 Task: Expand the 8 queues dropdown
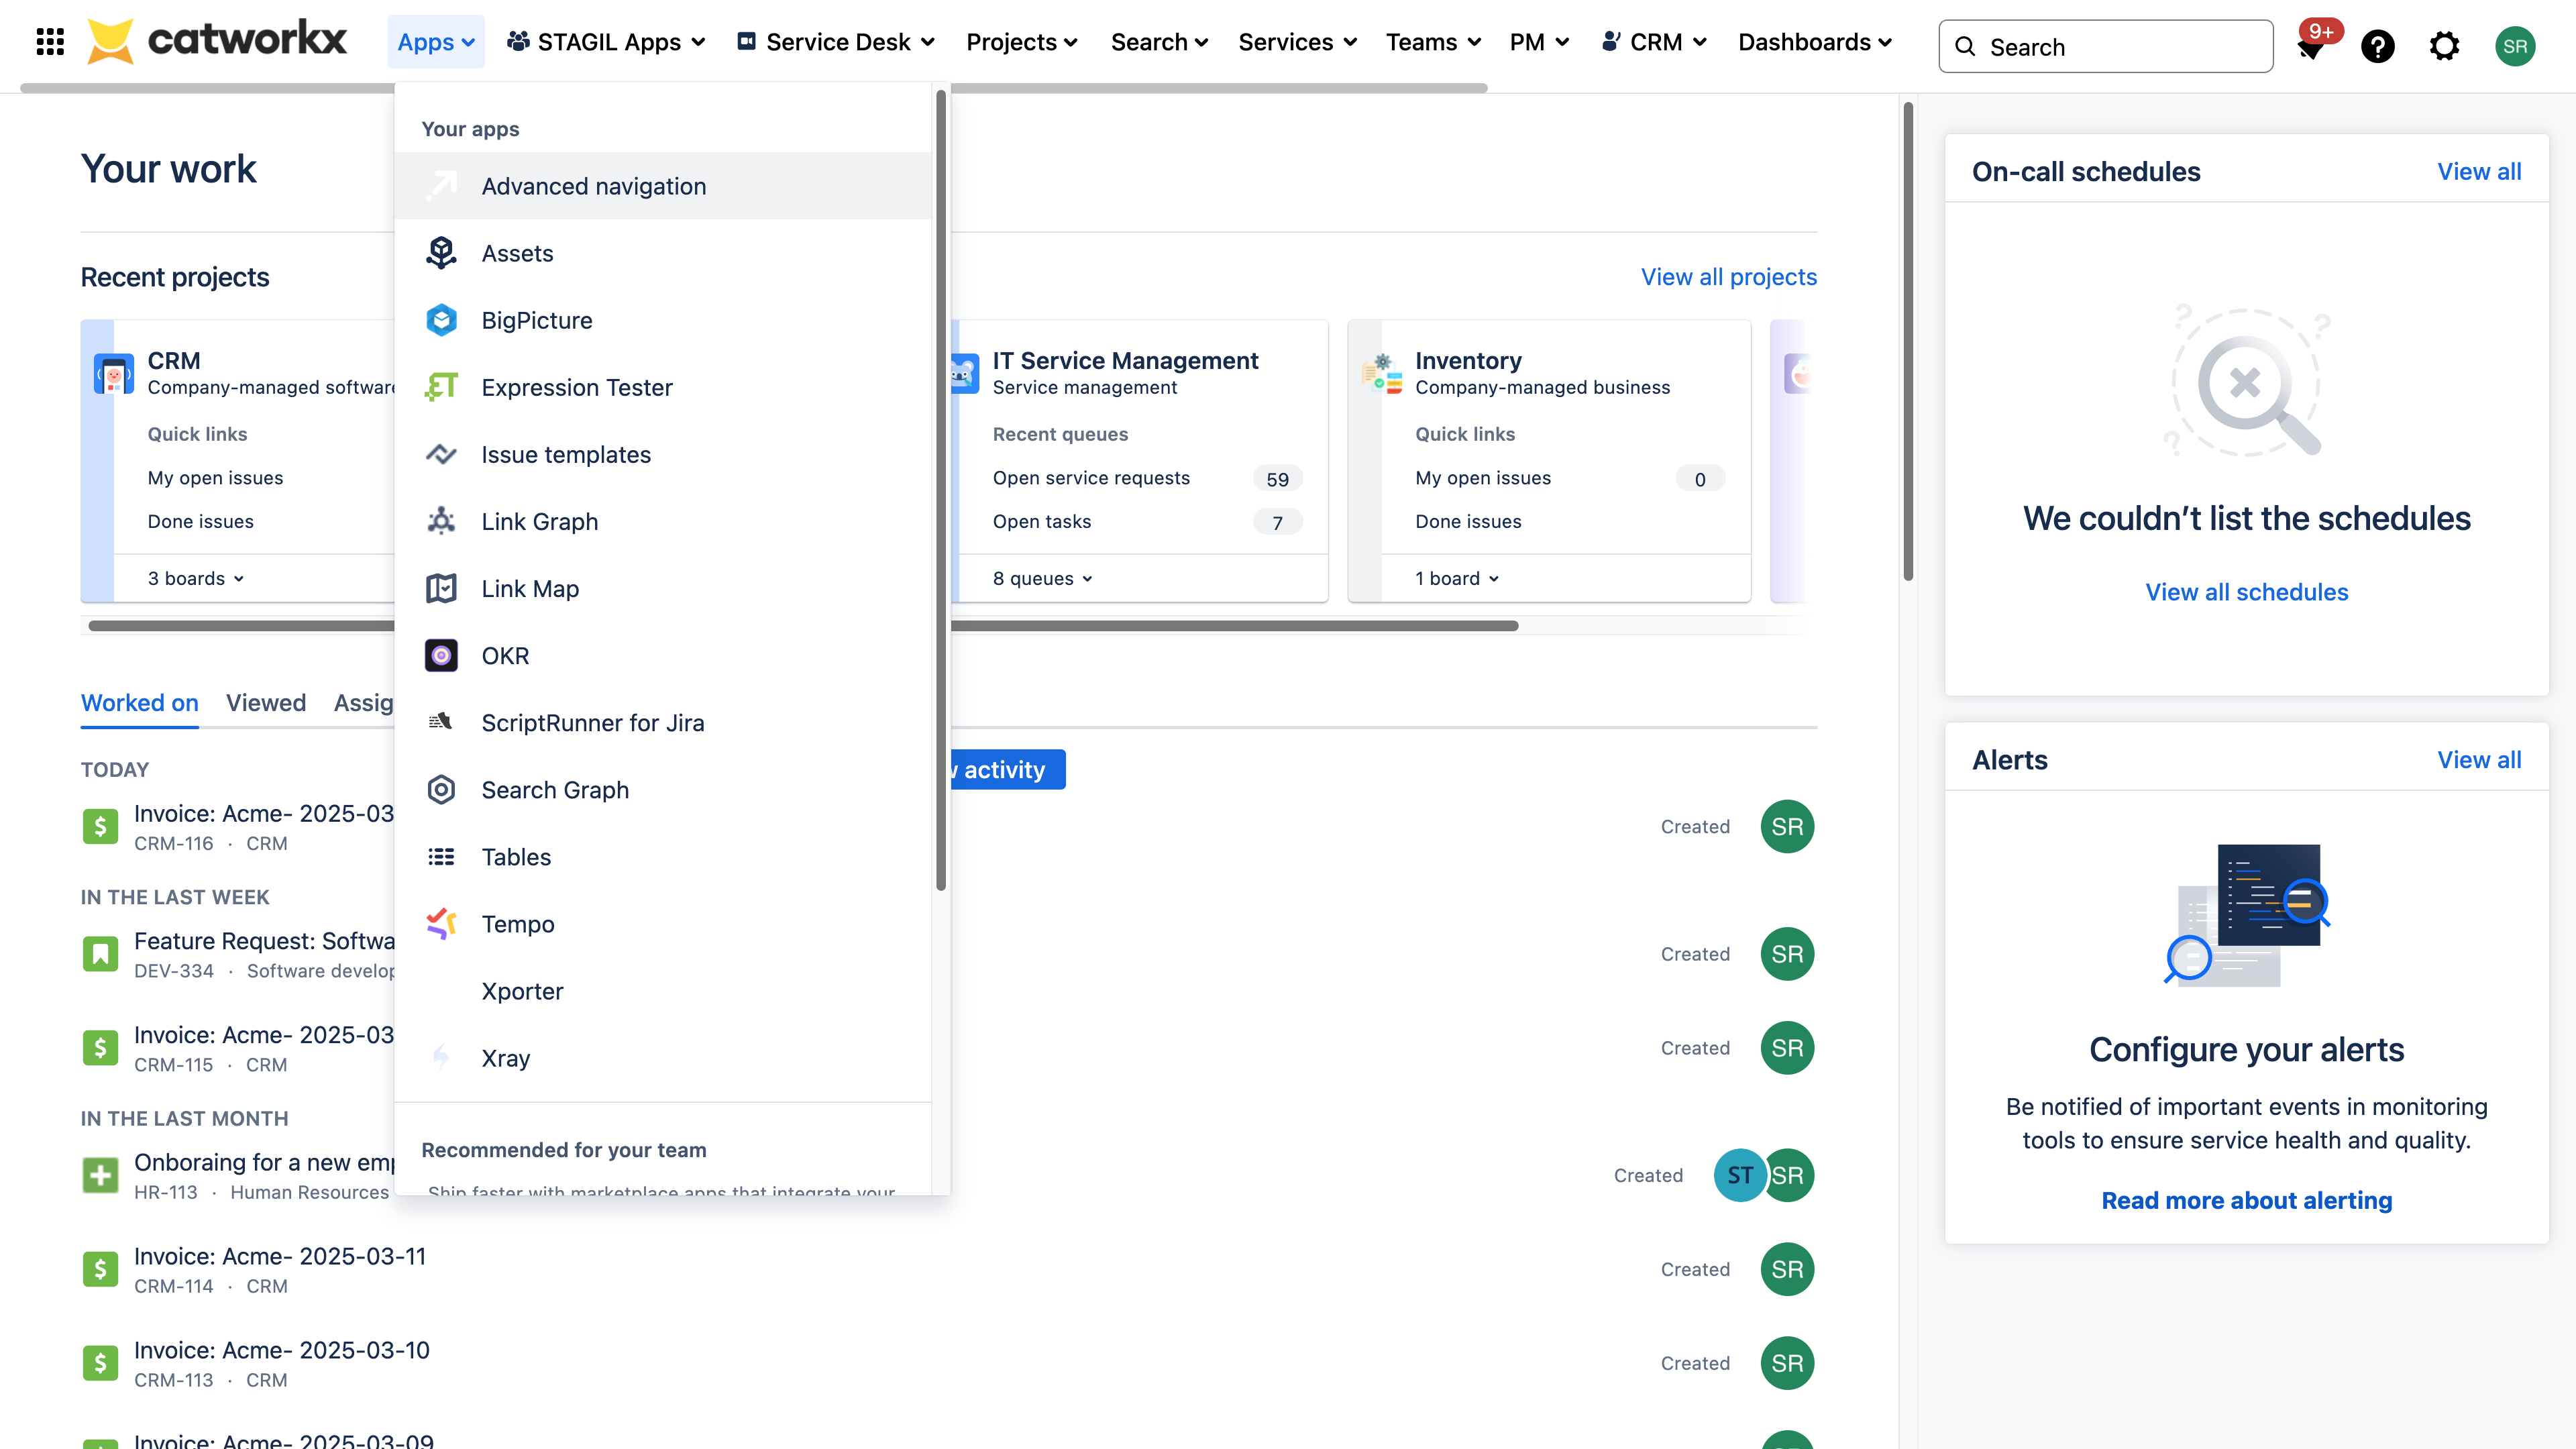coord(1043,578)
